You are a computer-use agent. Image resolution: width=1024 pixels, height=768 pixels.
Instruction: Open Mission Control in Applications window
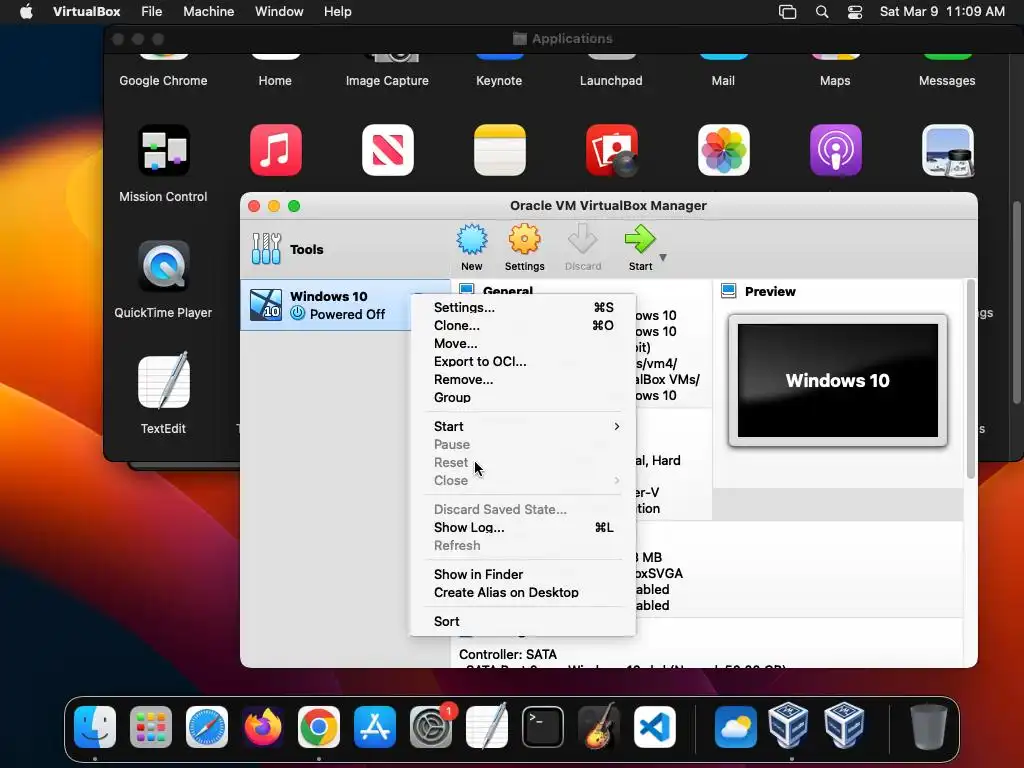[x=163, y=150]
